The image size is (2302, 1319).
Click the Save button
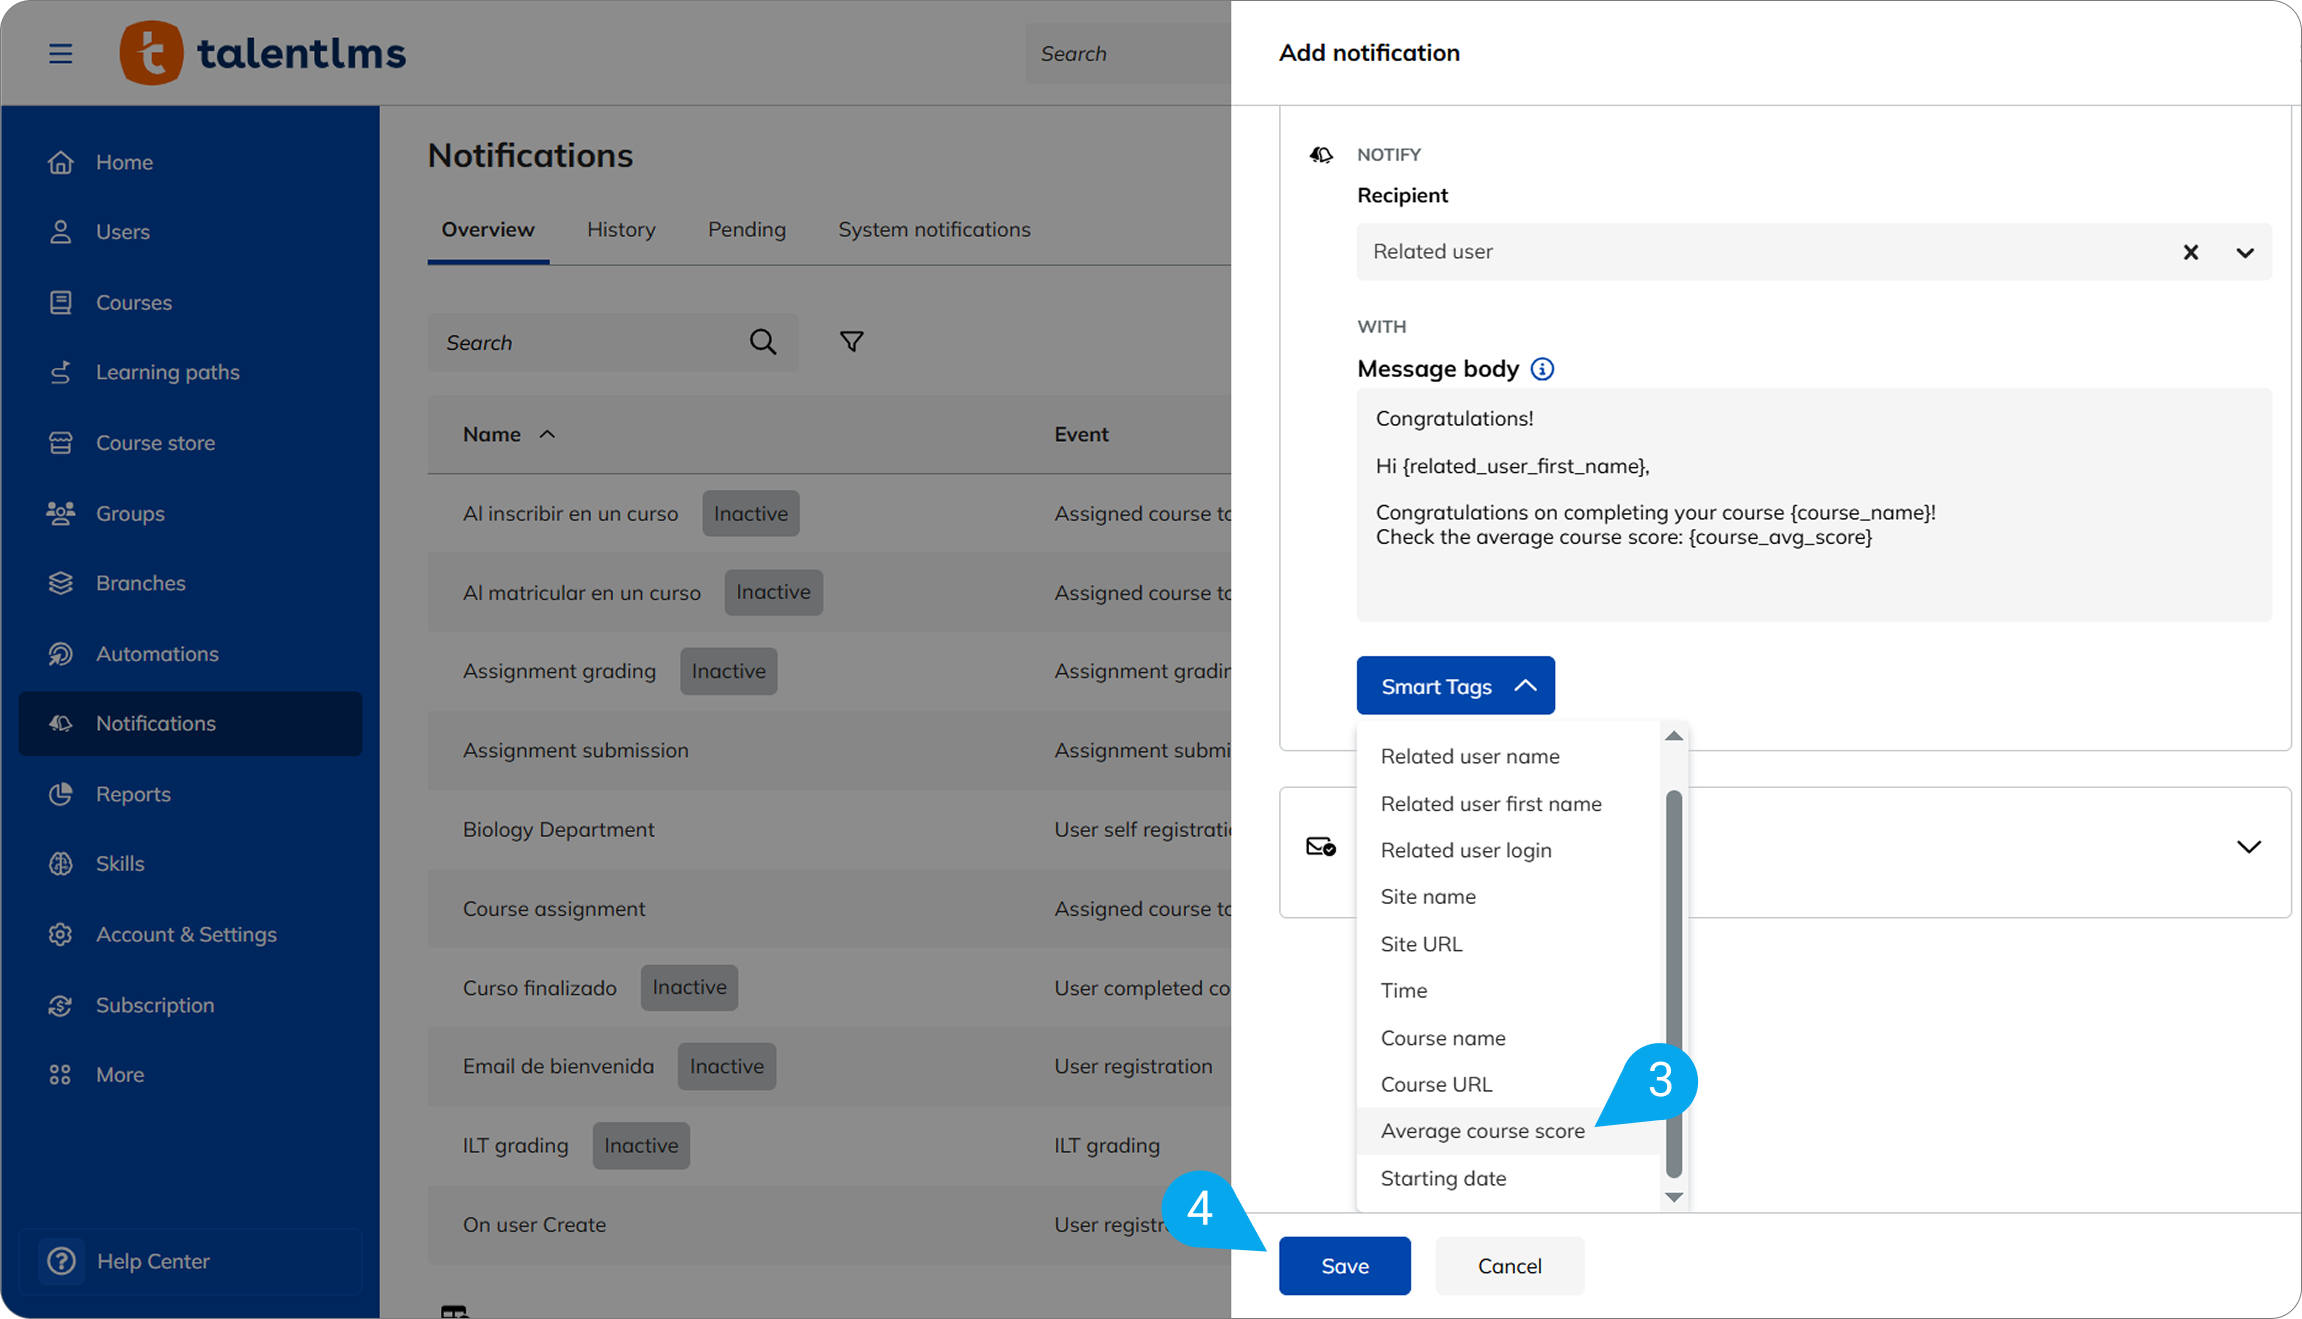[x=1344, y=1266]
